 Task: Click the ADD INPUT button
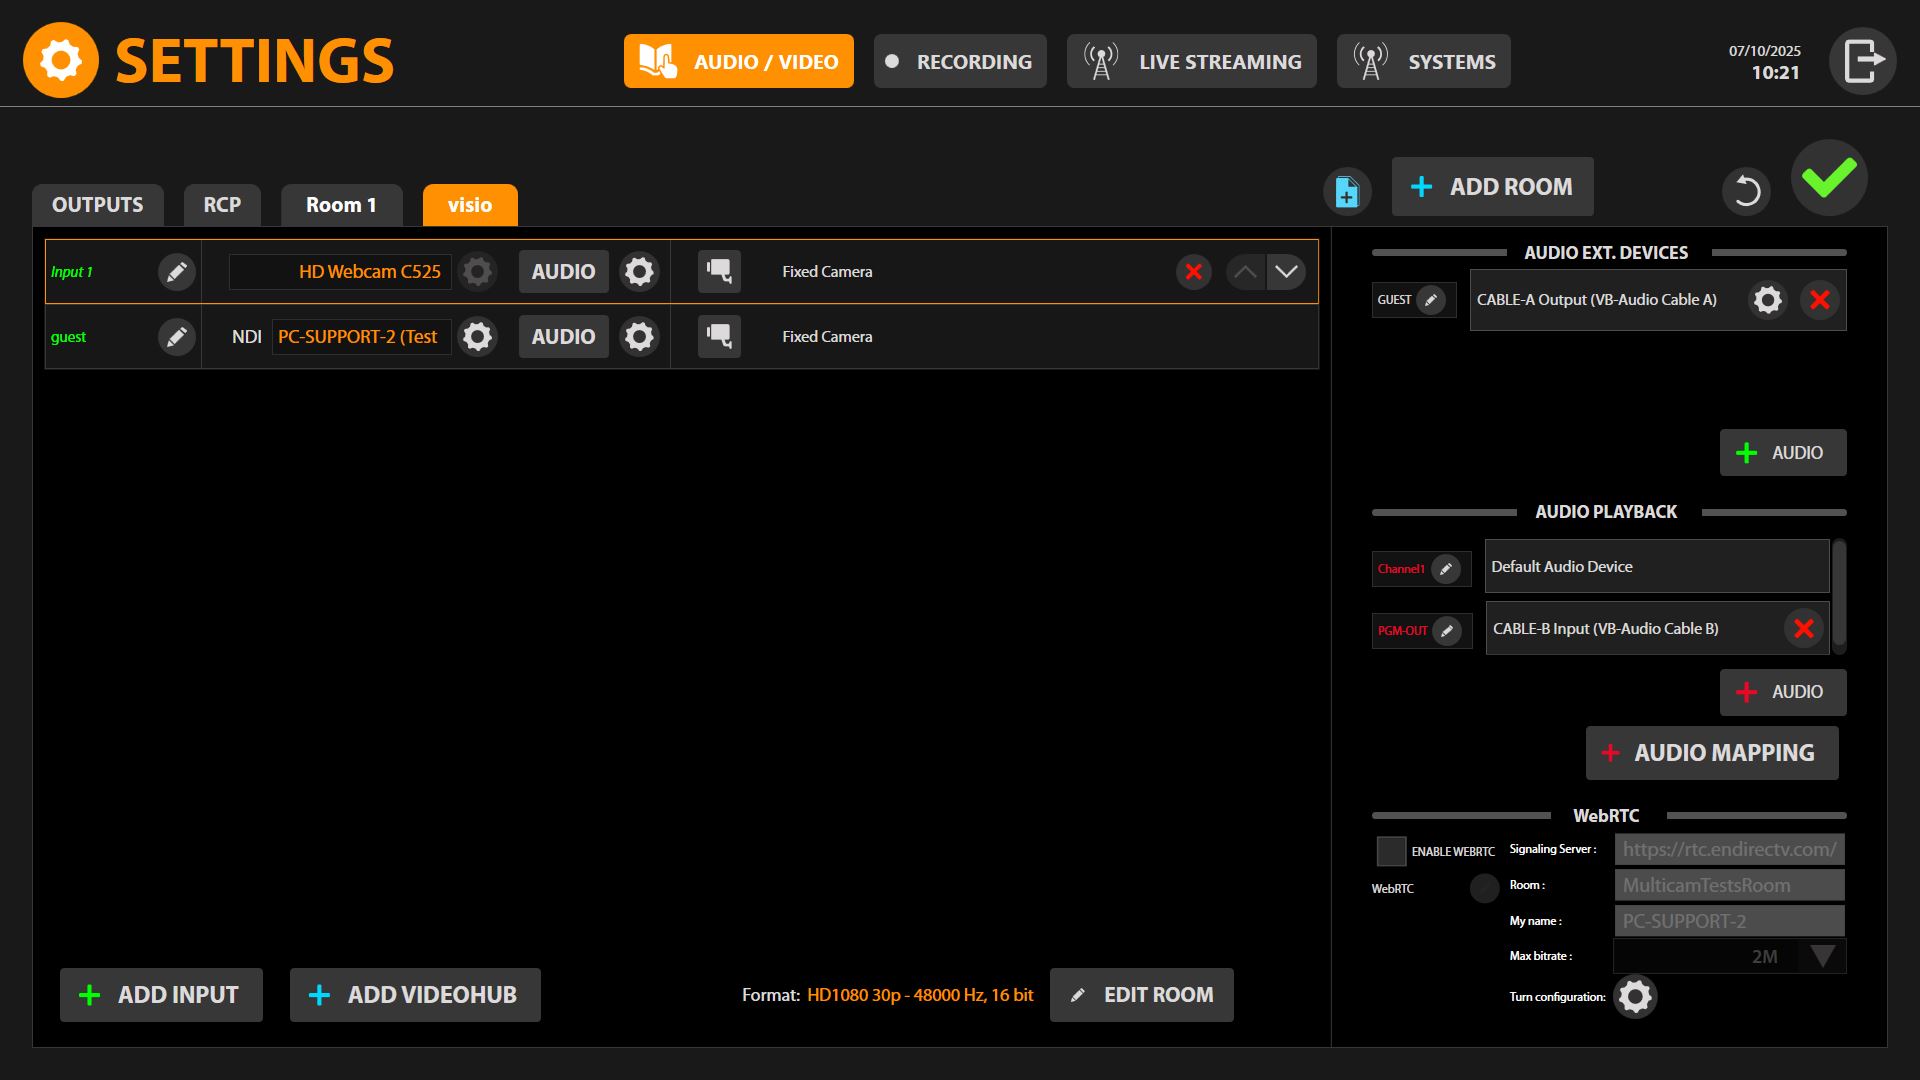pyautogui.click(x=161, y=995)
